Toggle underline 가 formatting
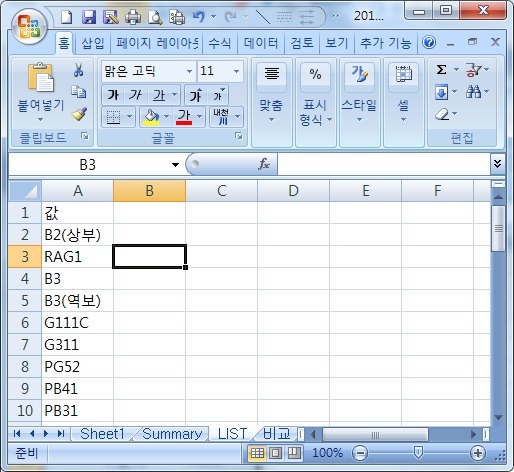 [x=159, y=95]
